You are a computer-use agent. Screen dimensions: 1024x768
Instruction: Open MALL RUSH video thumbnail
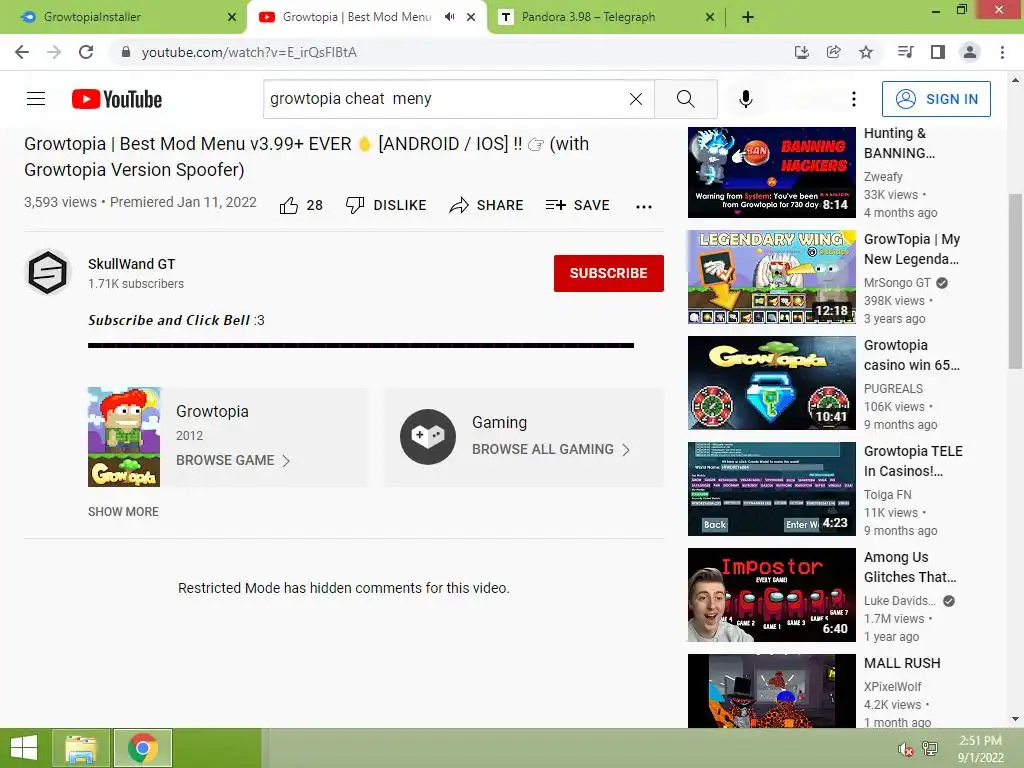pyautogui.click(x=772, y=691)
